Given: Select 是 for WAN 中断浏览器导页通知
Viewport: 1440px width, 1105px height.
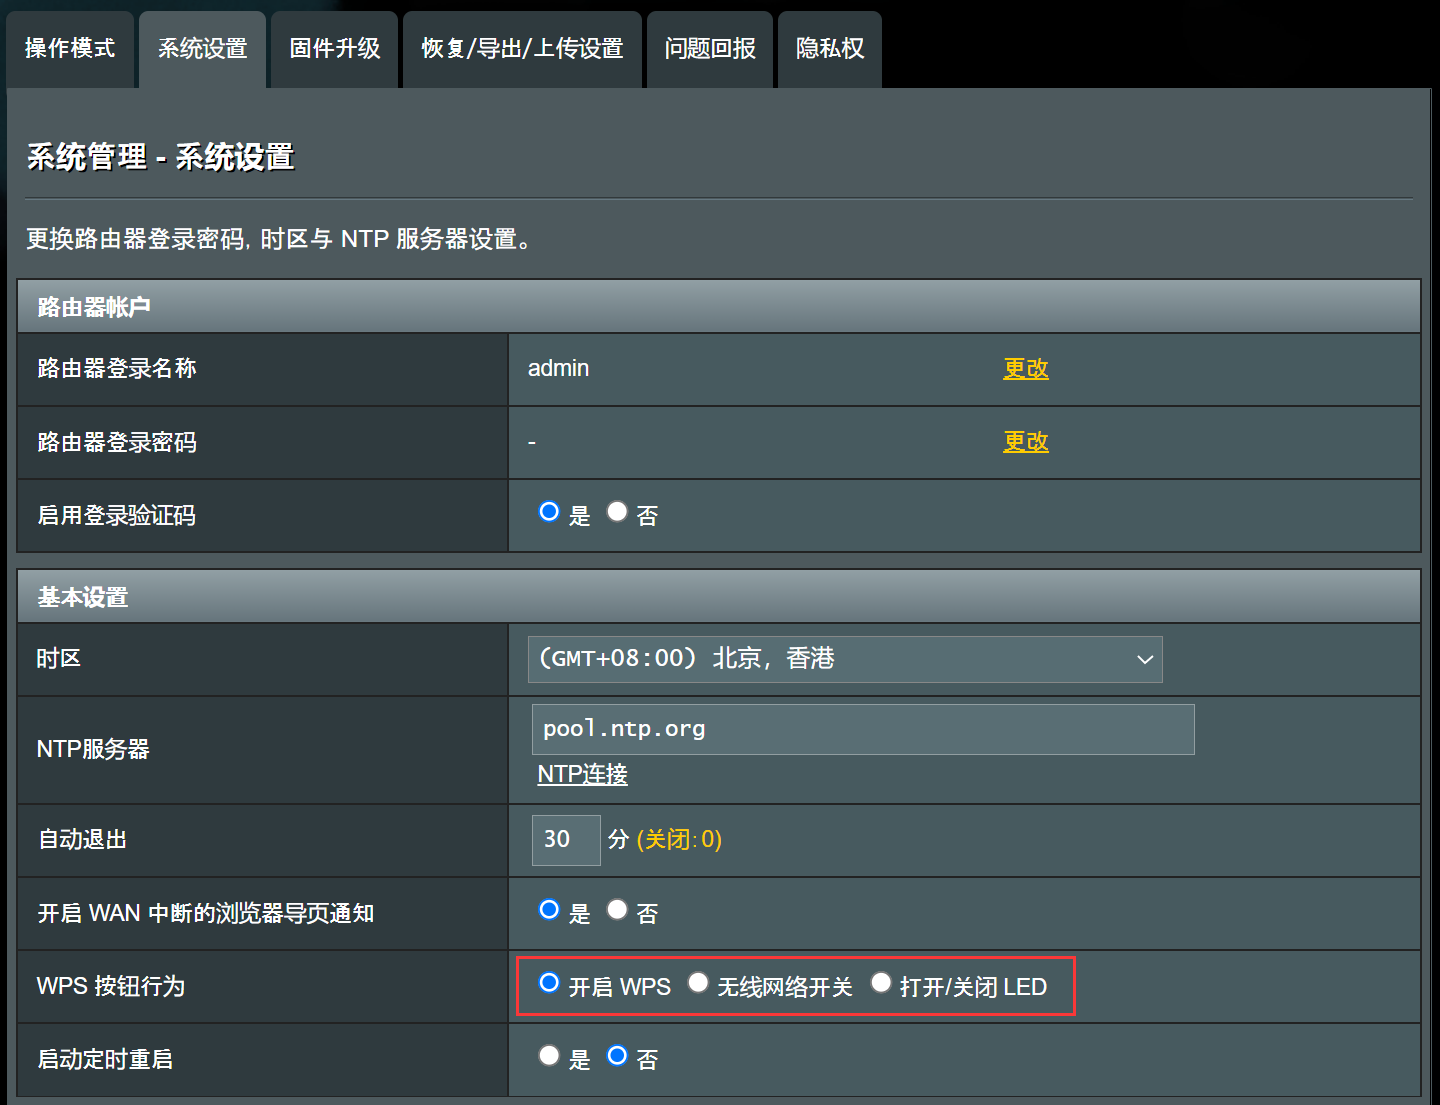Looking at the screenshot, I should [549, 910].
